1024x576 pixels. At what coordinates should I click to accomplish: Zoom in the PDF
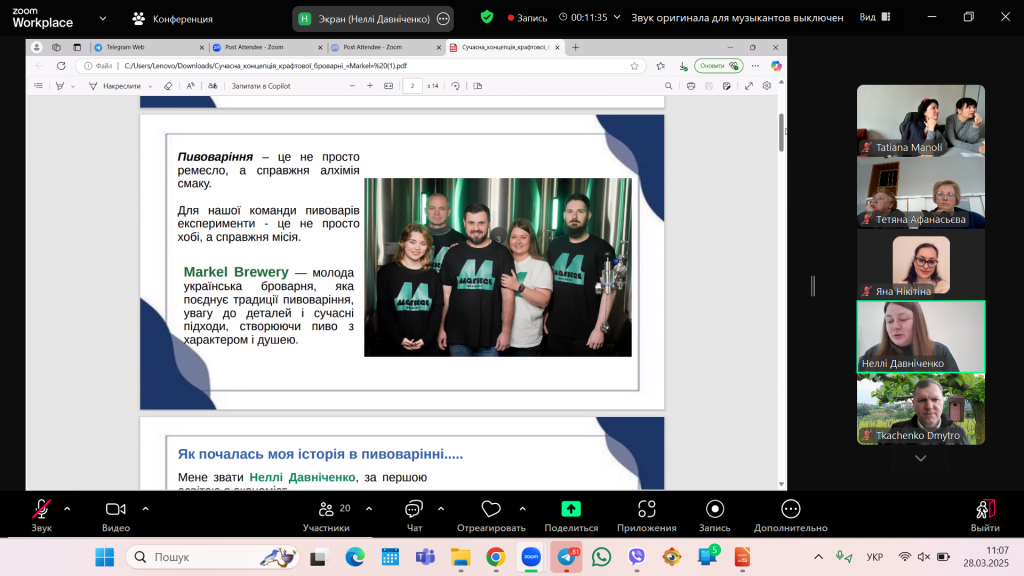370,86
